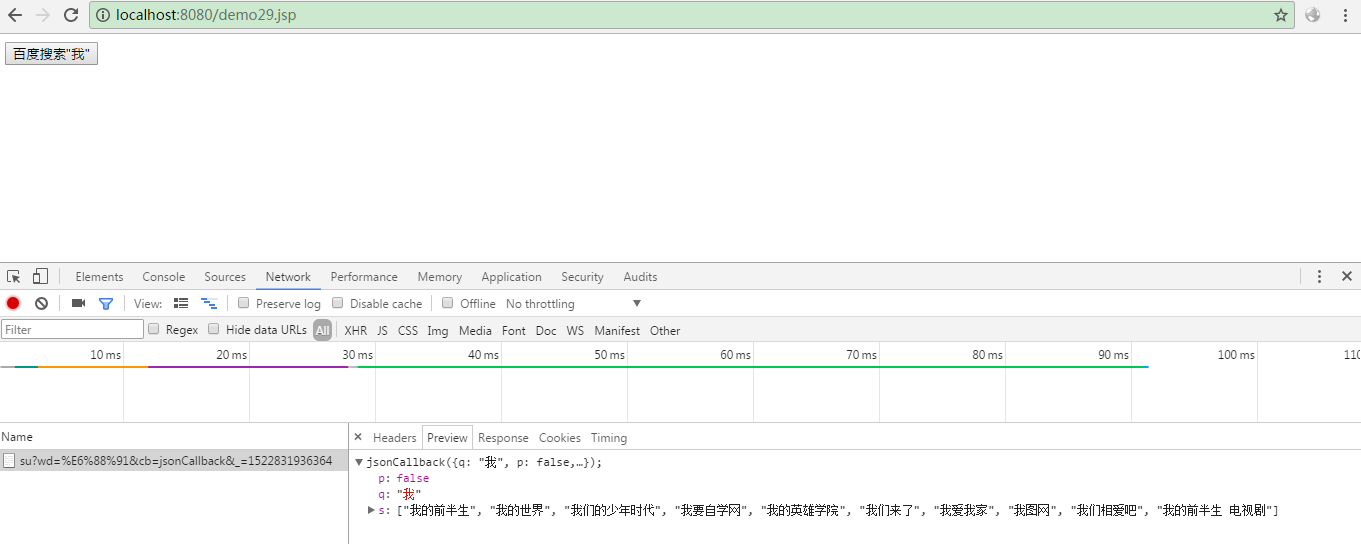Toggle capture screenshots camera icon
Image resolution: width=1361 pixels, height=544 pixels.
78,303
